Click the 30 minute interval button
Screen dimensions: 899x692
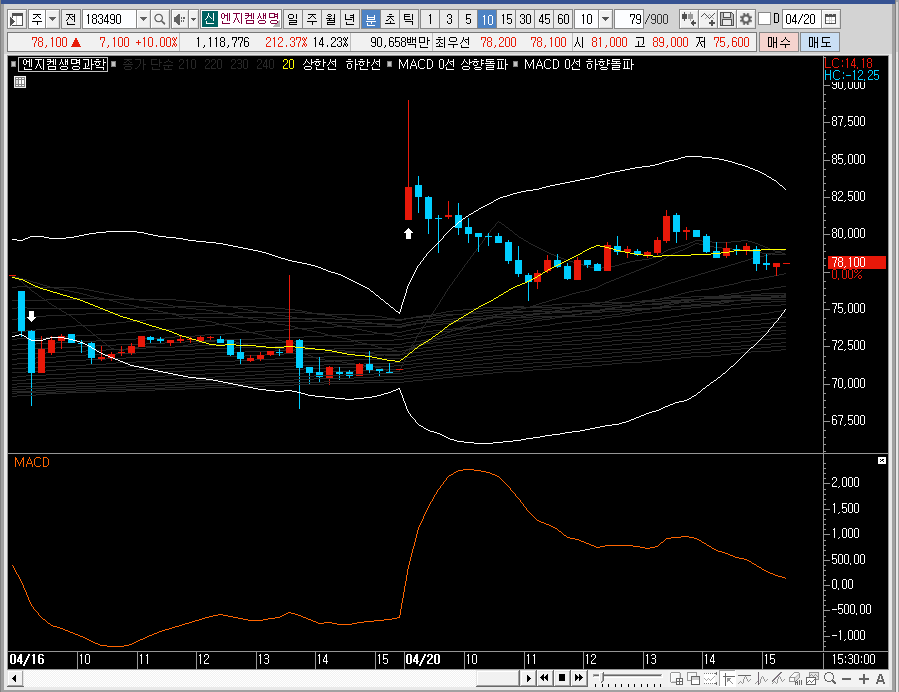(x=525, y=19)
